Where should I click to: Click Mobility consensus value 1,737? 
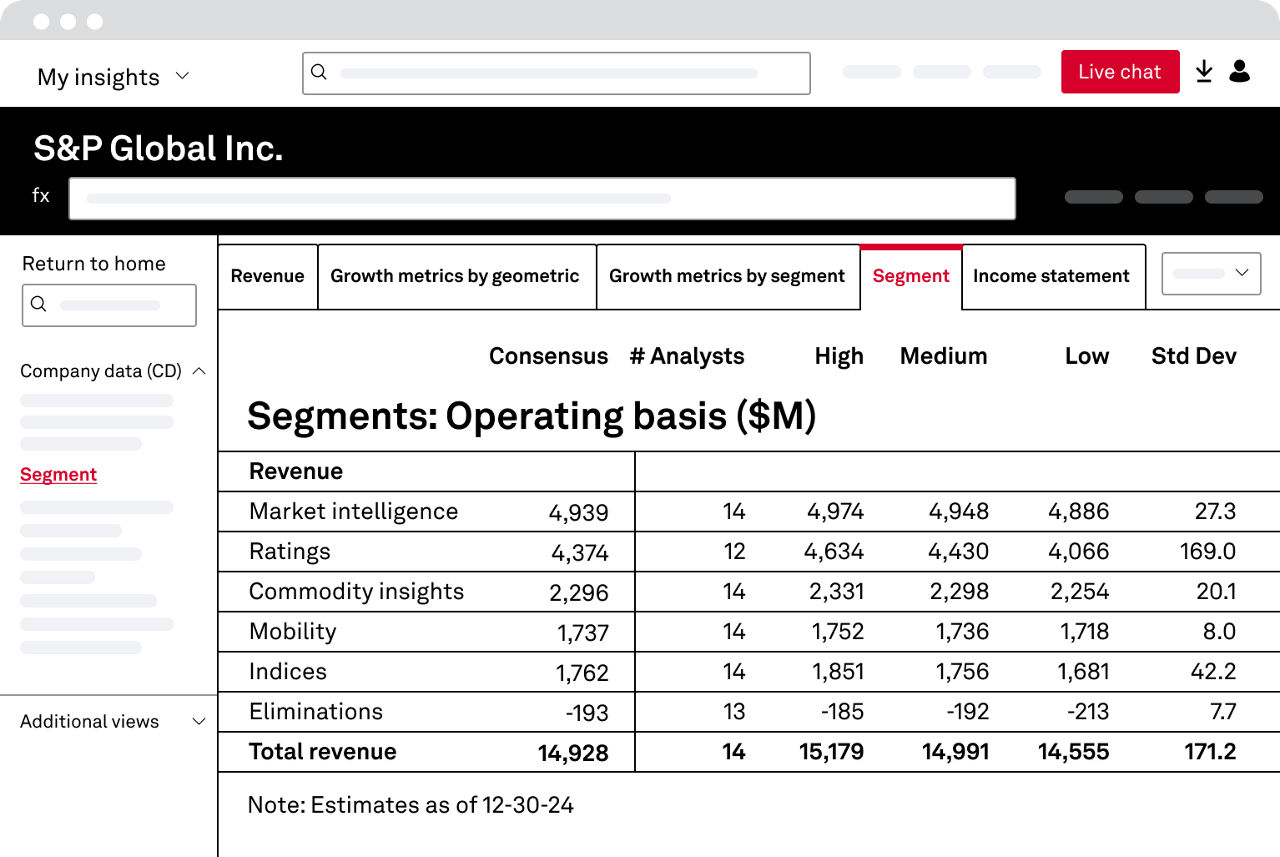(x=582, y=633)
